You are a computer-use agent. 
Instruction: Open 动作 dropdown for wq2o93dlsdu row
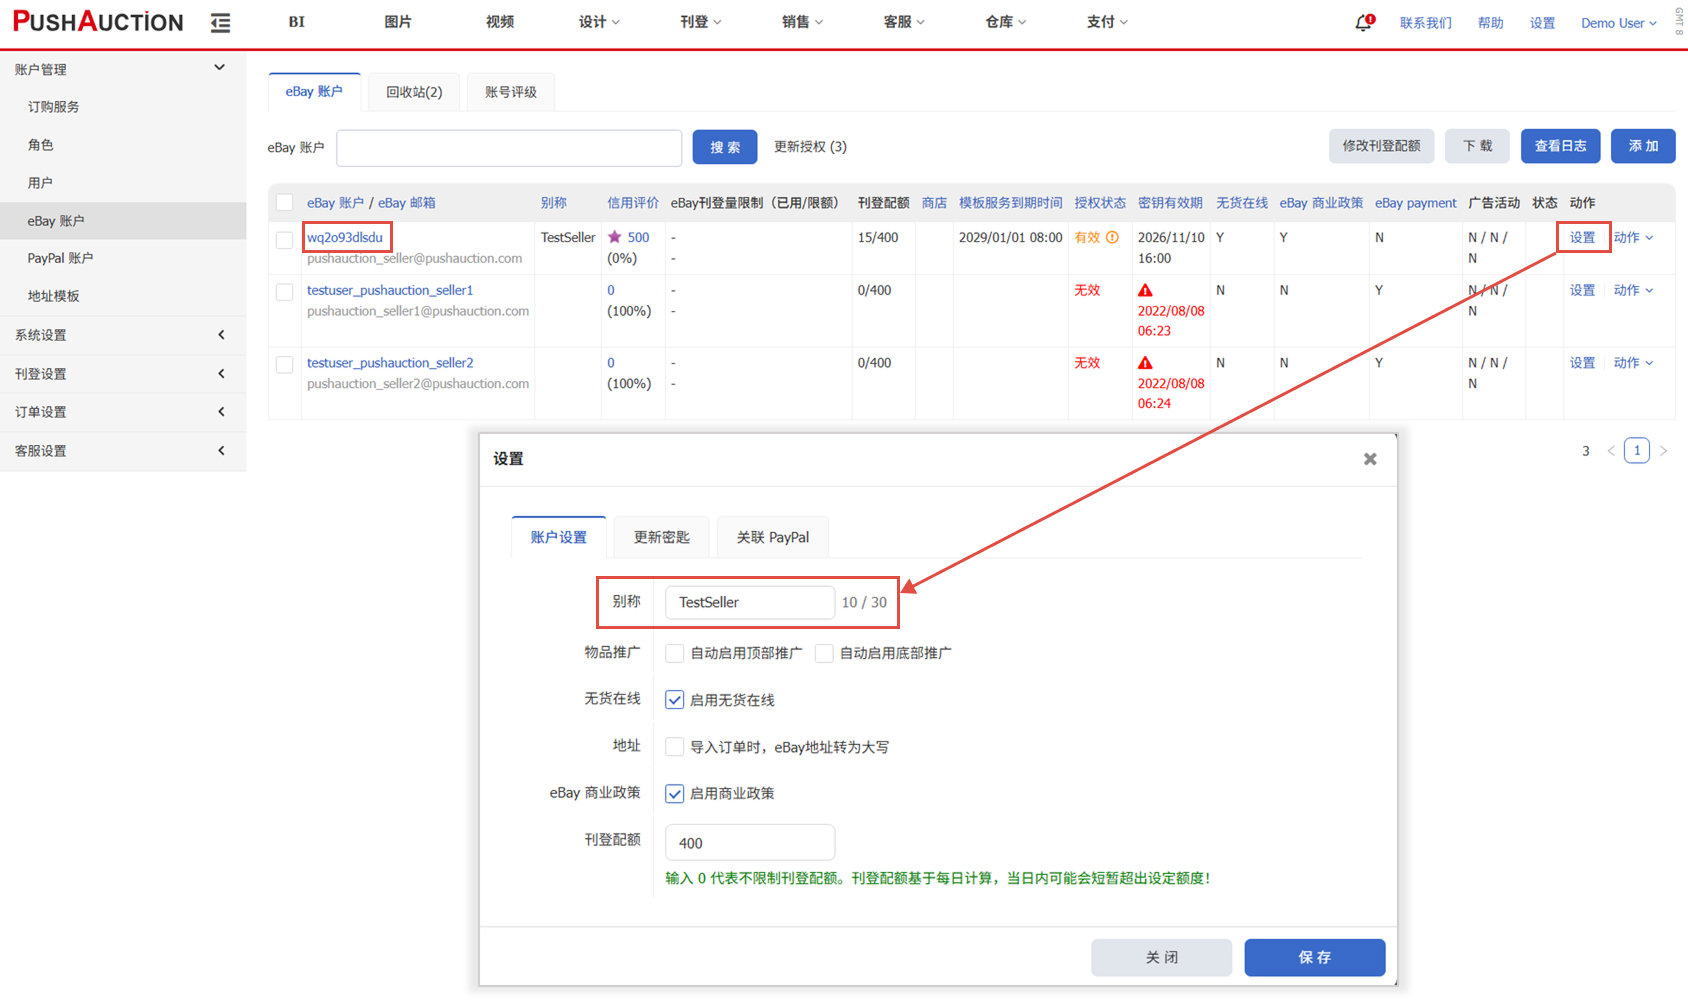(1633, 237)
